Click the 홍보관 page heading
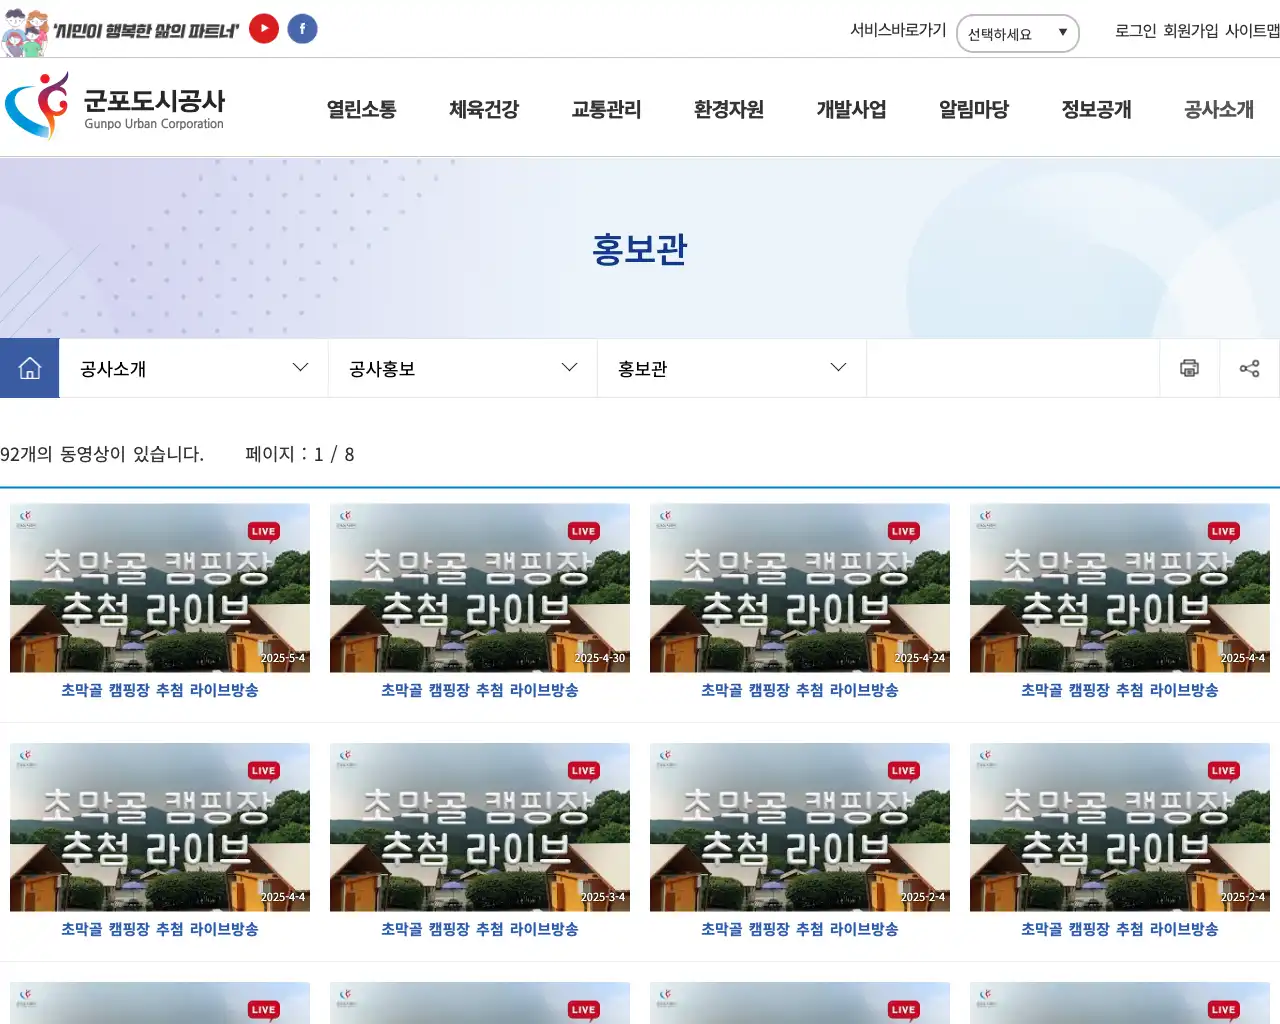This screenshot has width=1280, height=1024. [640, 249]
